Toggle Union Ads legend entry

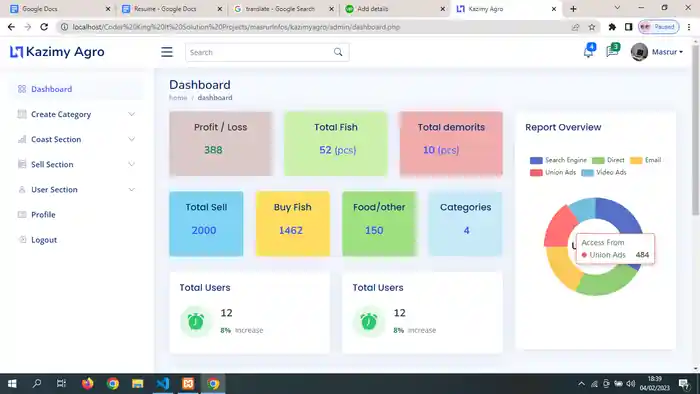(x=553, y=172)
